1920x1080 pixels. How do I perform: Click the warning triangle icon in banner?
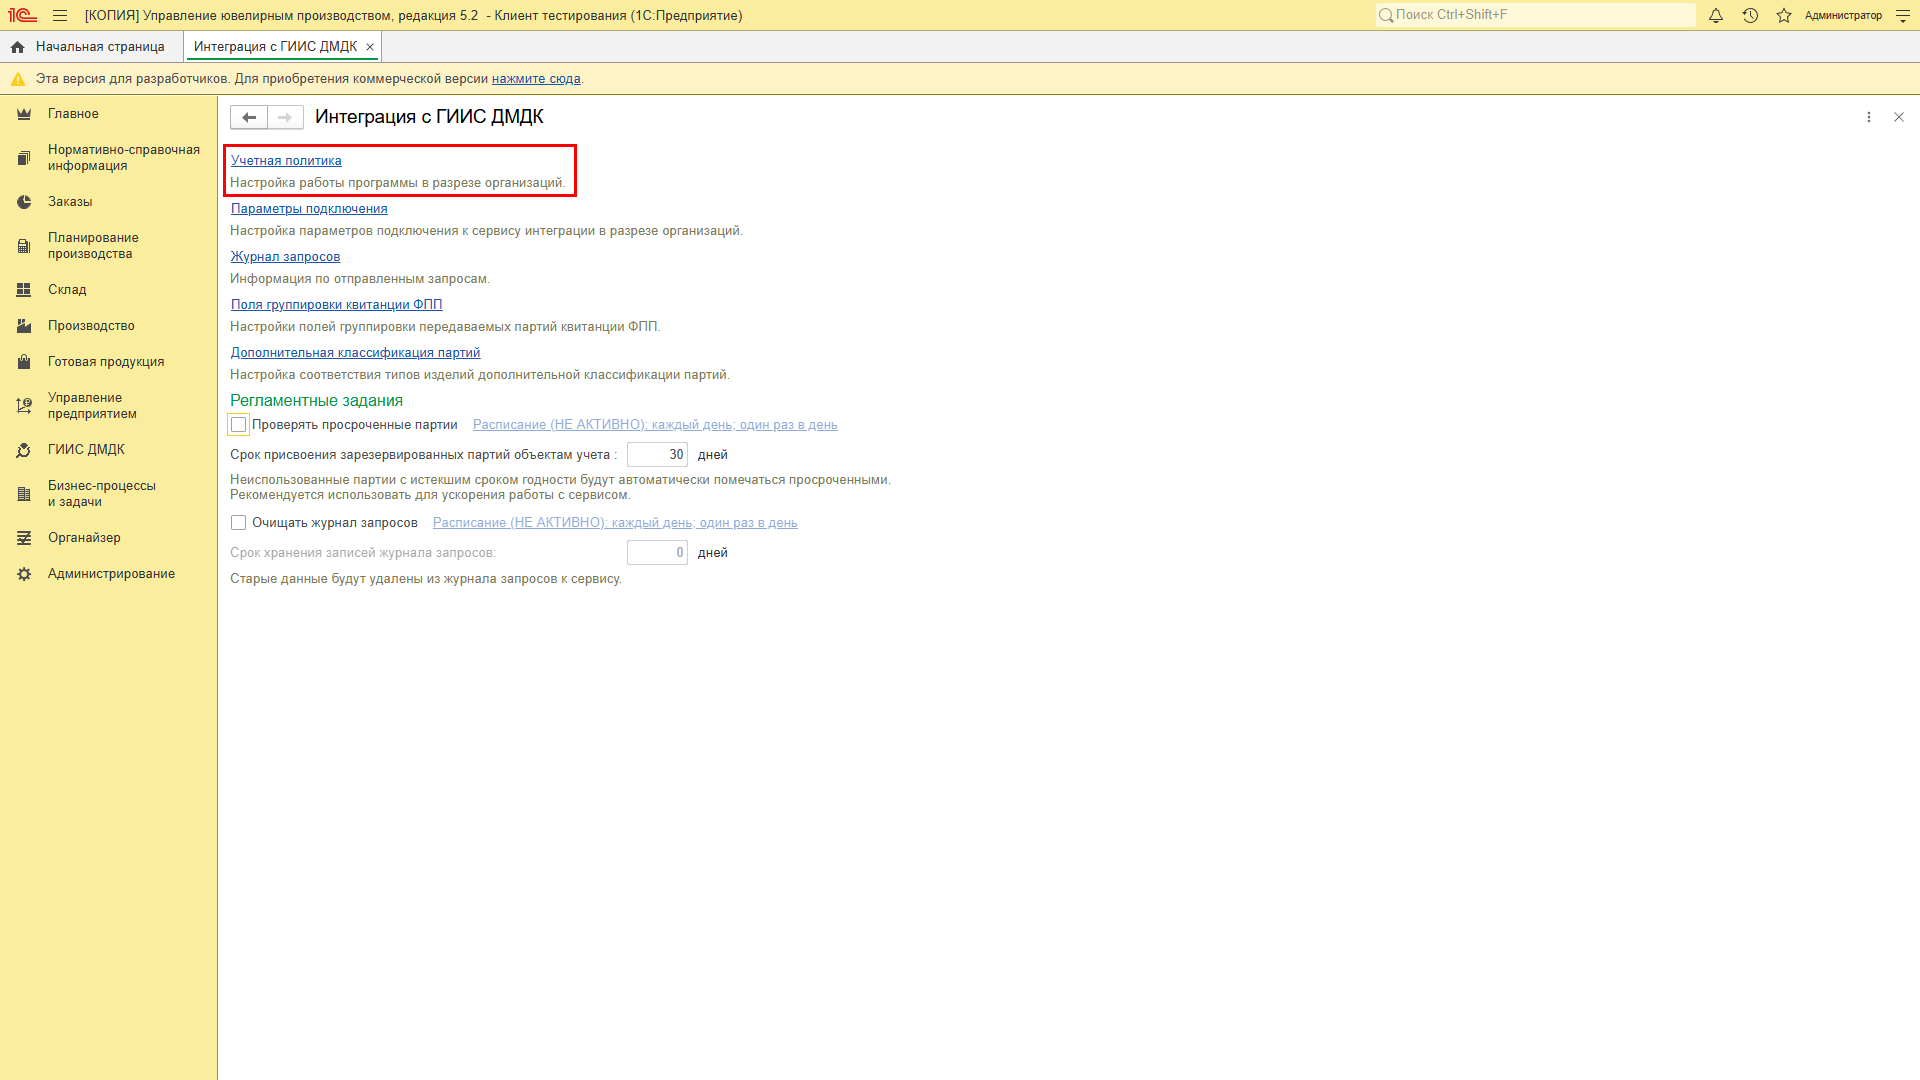click(18, 79)
